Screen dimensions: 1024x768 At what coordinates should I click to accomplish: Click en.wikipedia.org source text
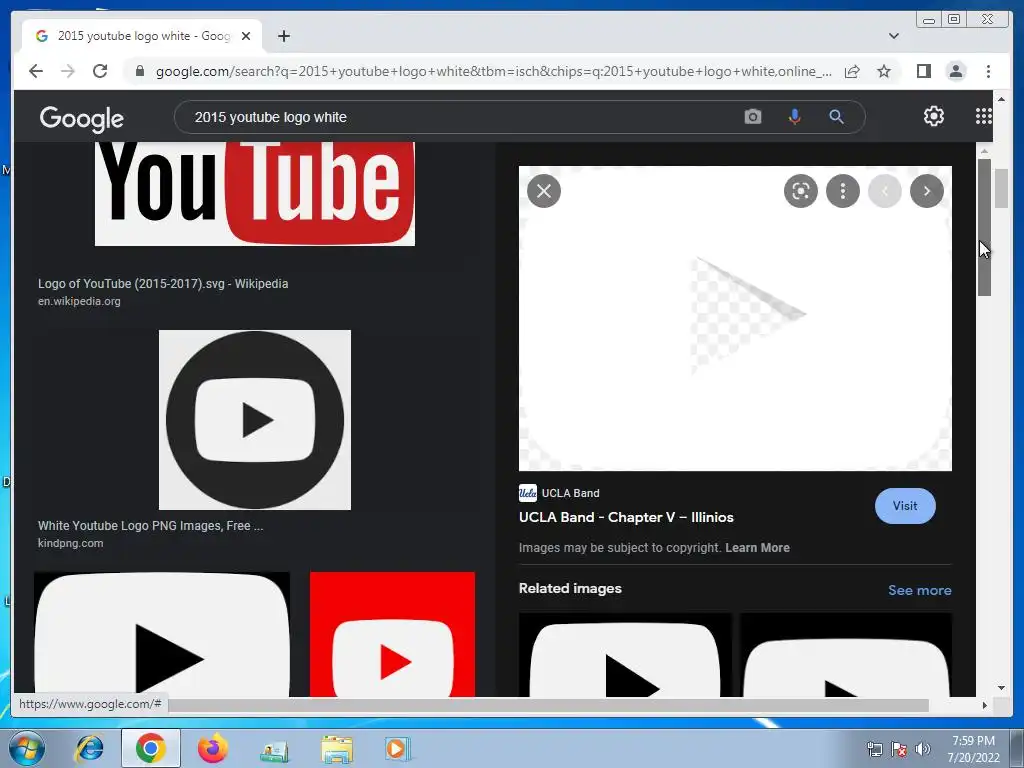pyautogui.click(x=79, y=301)
